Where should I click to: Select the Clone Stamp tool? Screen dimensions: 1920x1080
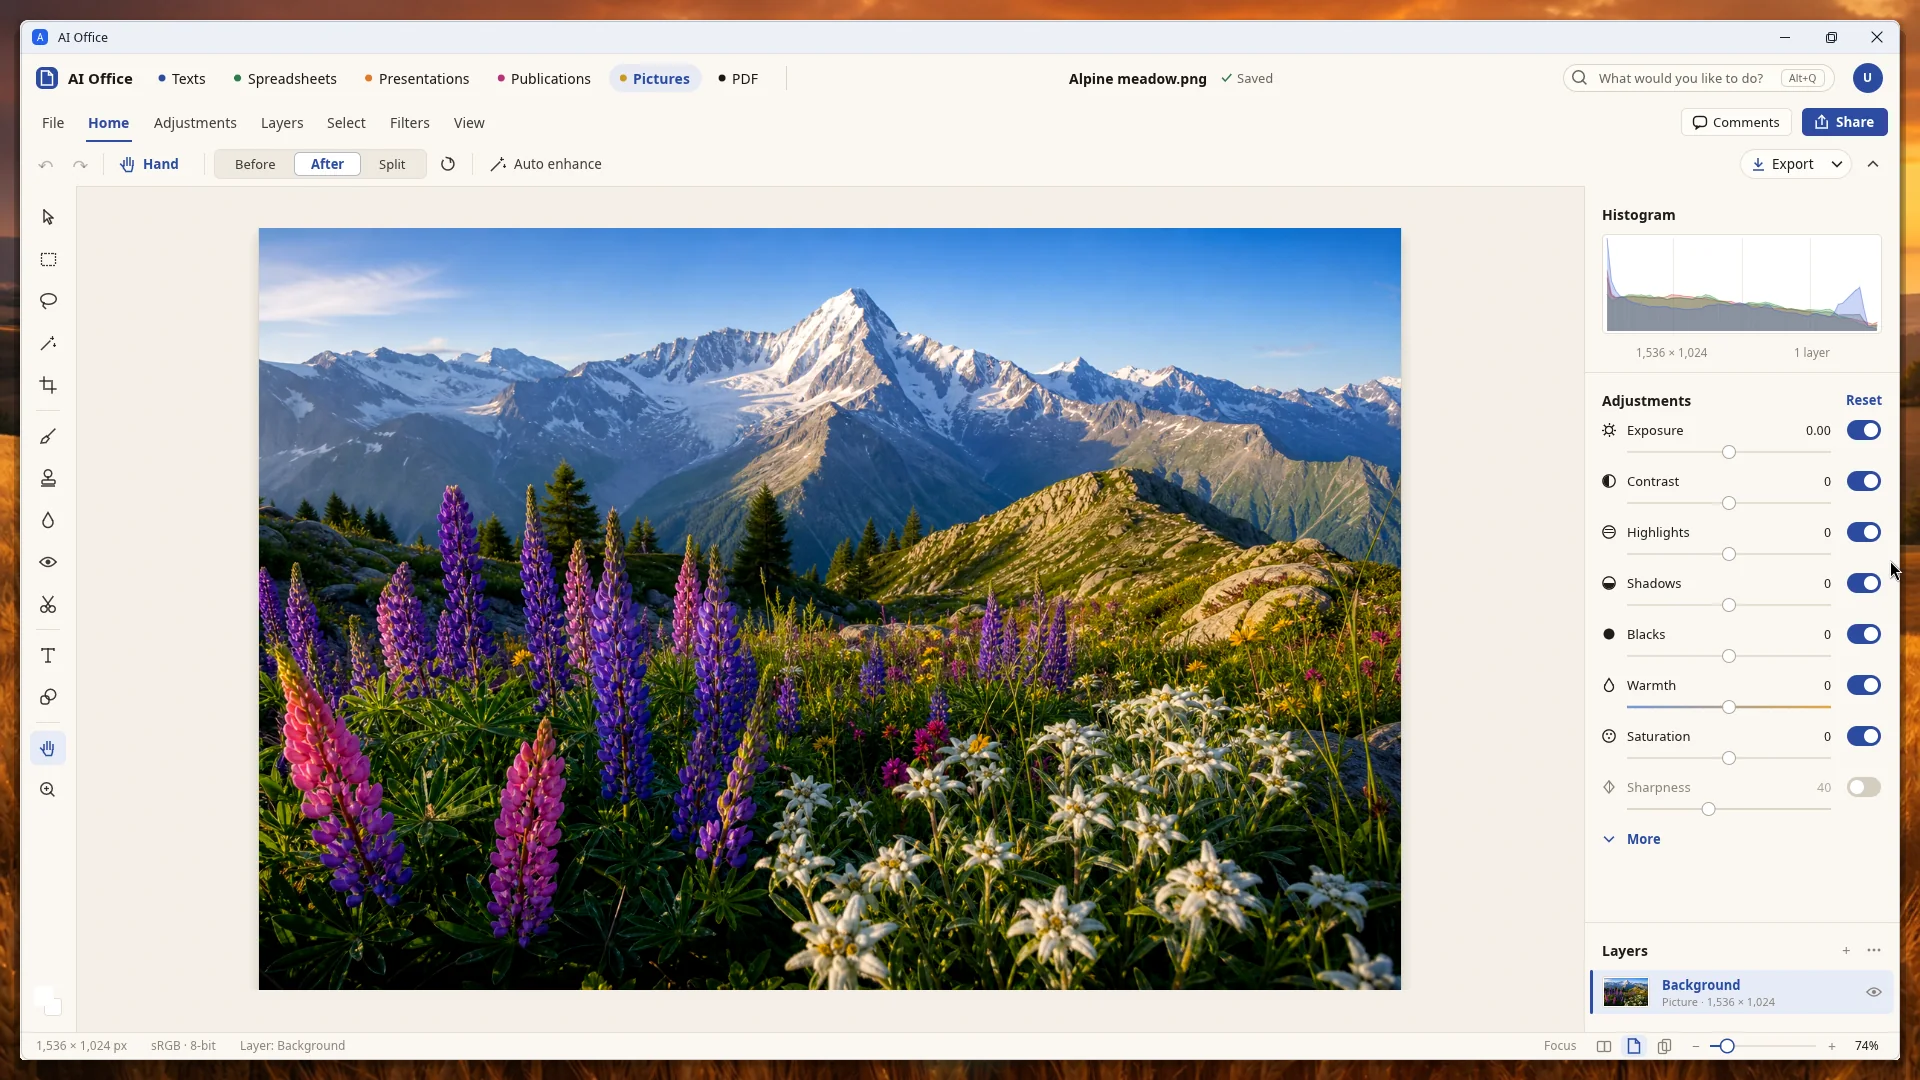(48, 478)
